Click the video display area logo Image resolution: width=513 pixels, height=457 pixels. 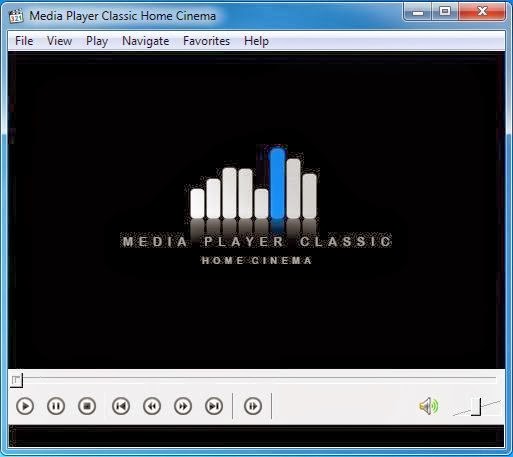coord(256,205)
